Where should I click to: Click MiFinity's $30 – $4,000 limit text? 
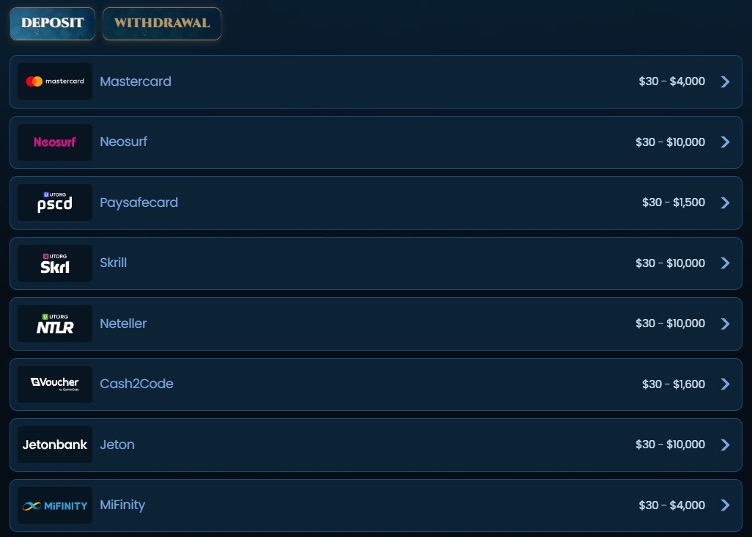click(x=672, y=505)
